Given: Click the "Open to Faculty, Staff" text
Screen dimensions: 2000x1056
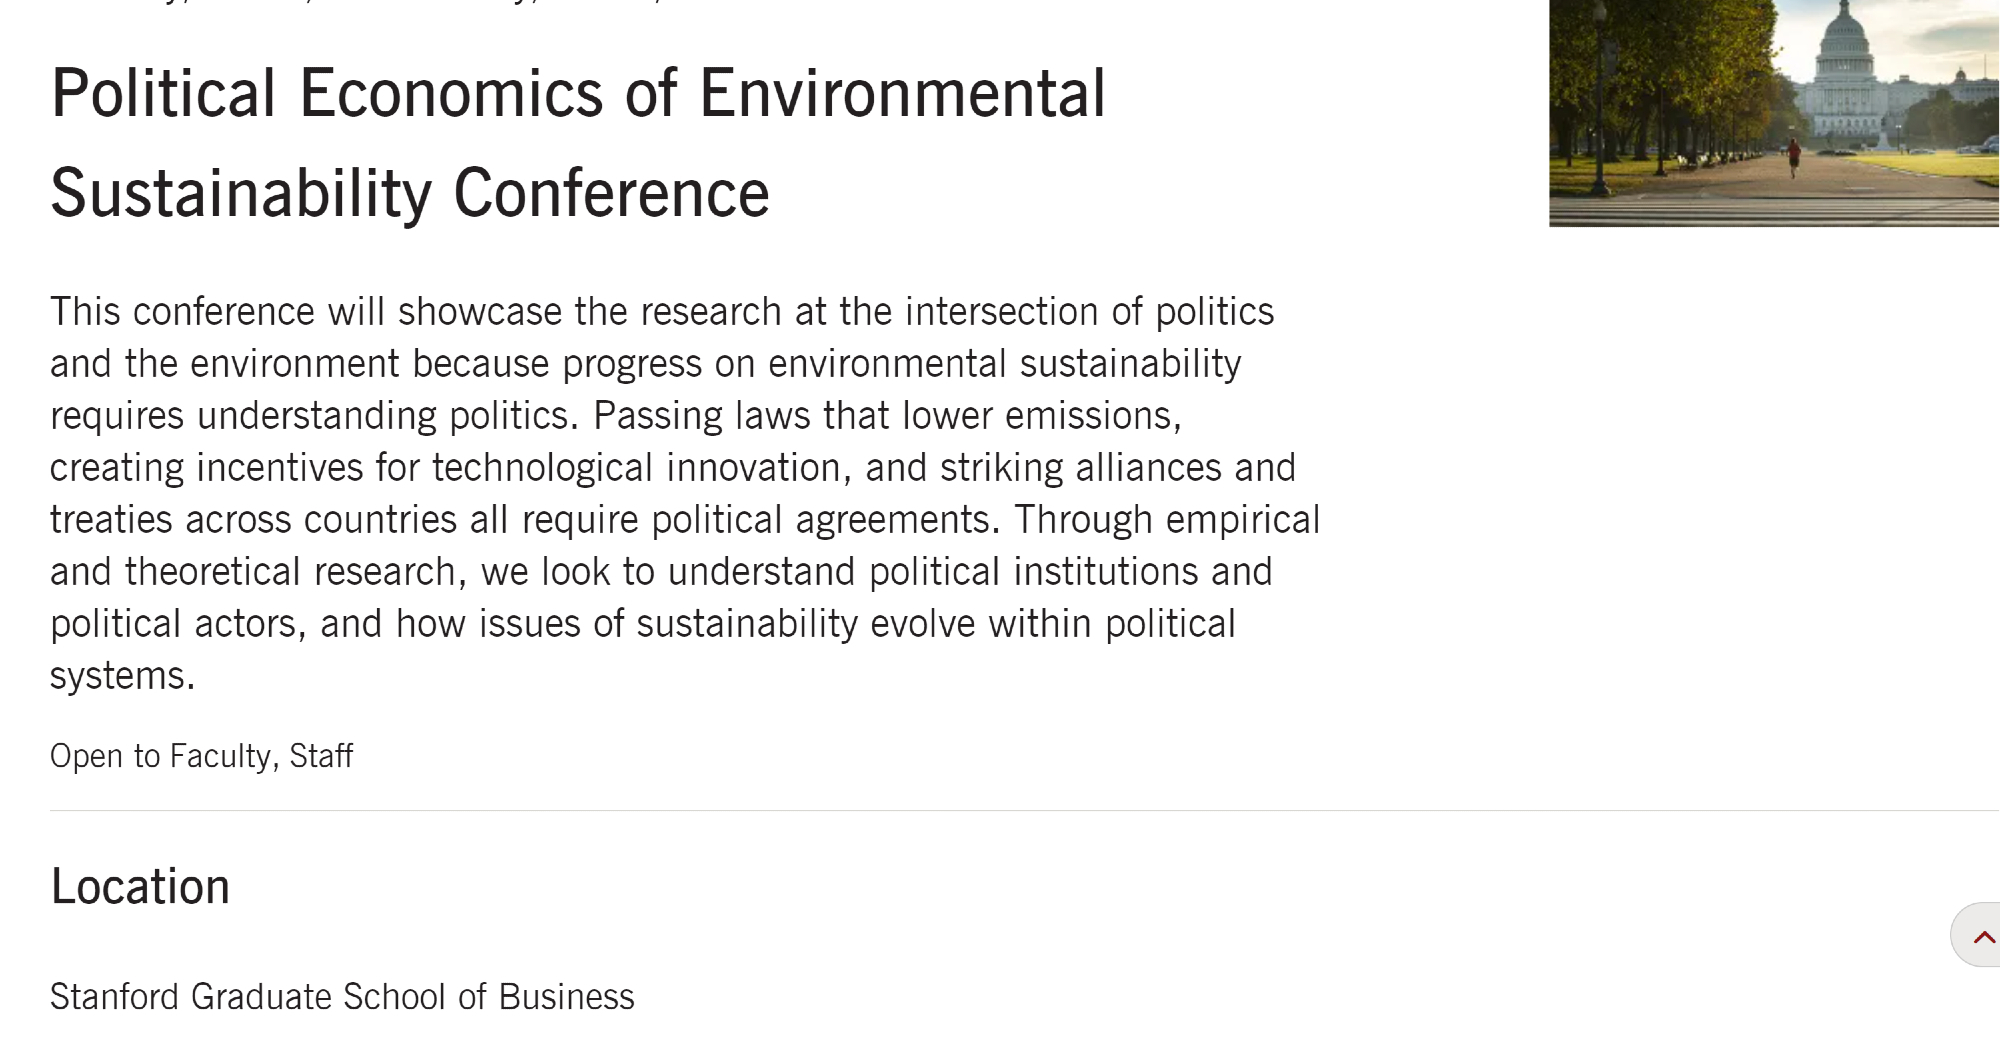Looking at the screenshot, I should tap(201, 756).
